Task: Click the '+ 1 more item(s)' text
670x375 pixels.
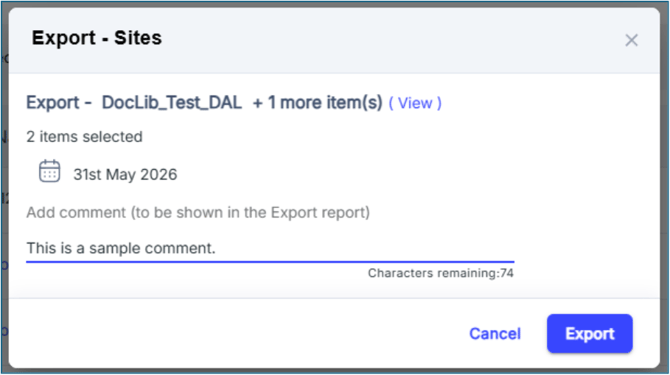Action: click(x=317, y=103)
